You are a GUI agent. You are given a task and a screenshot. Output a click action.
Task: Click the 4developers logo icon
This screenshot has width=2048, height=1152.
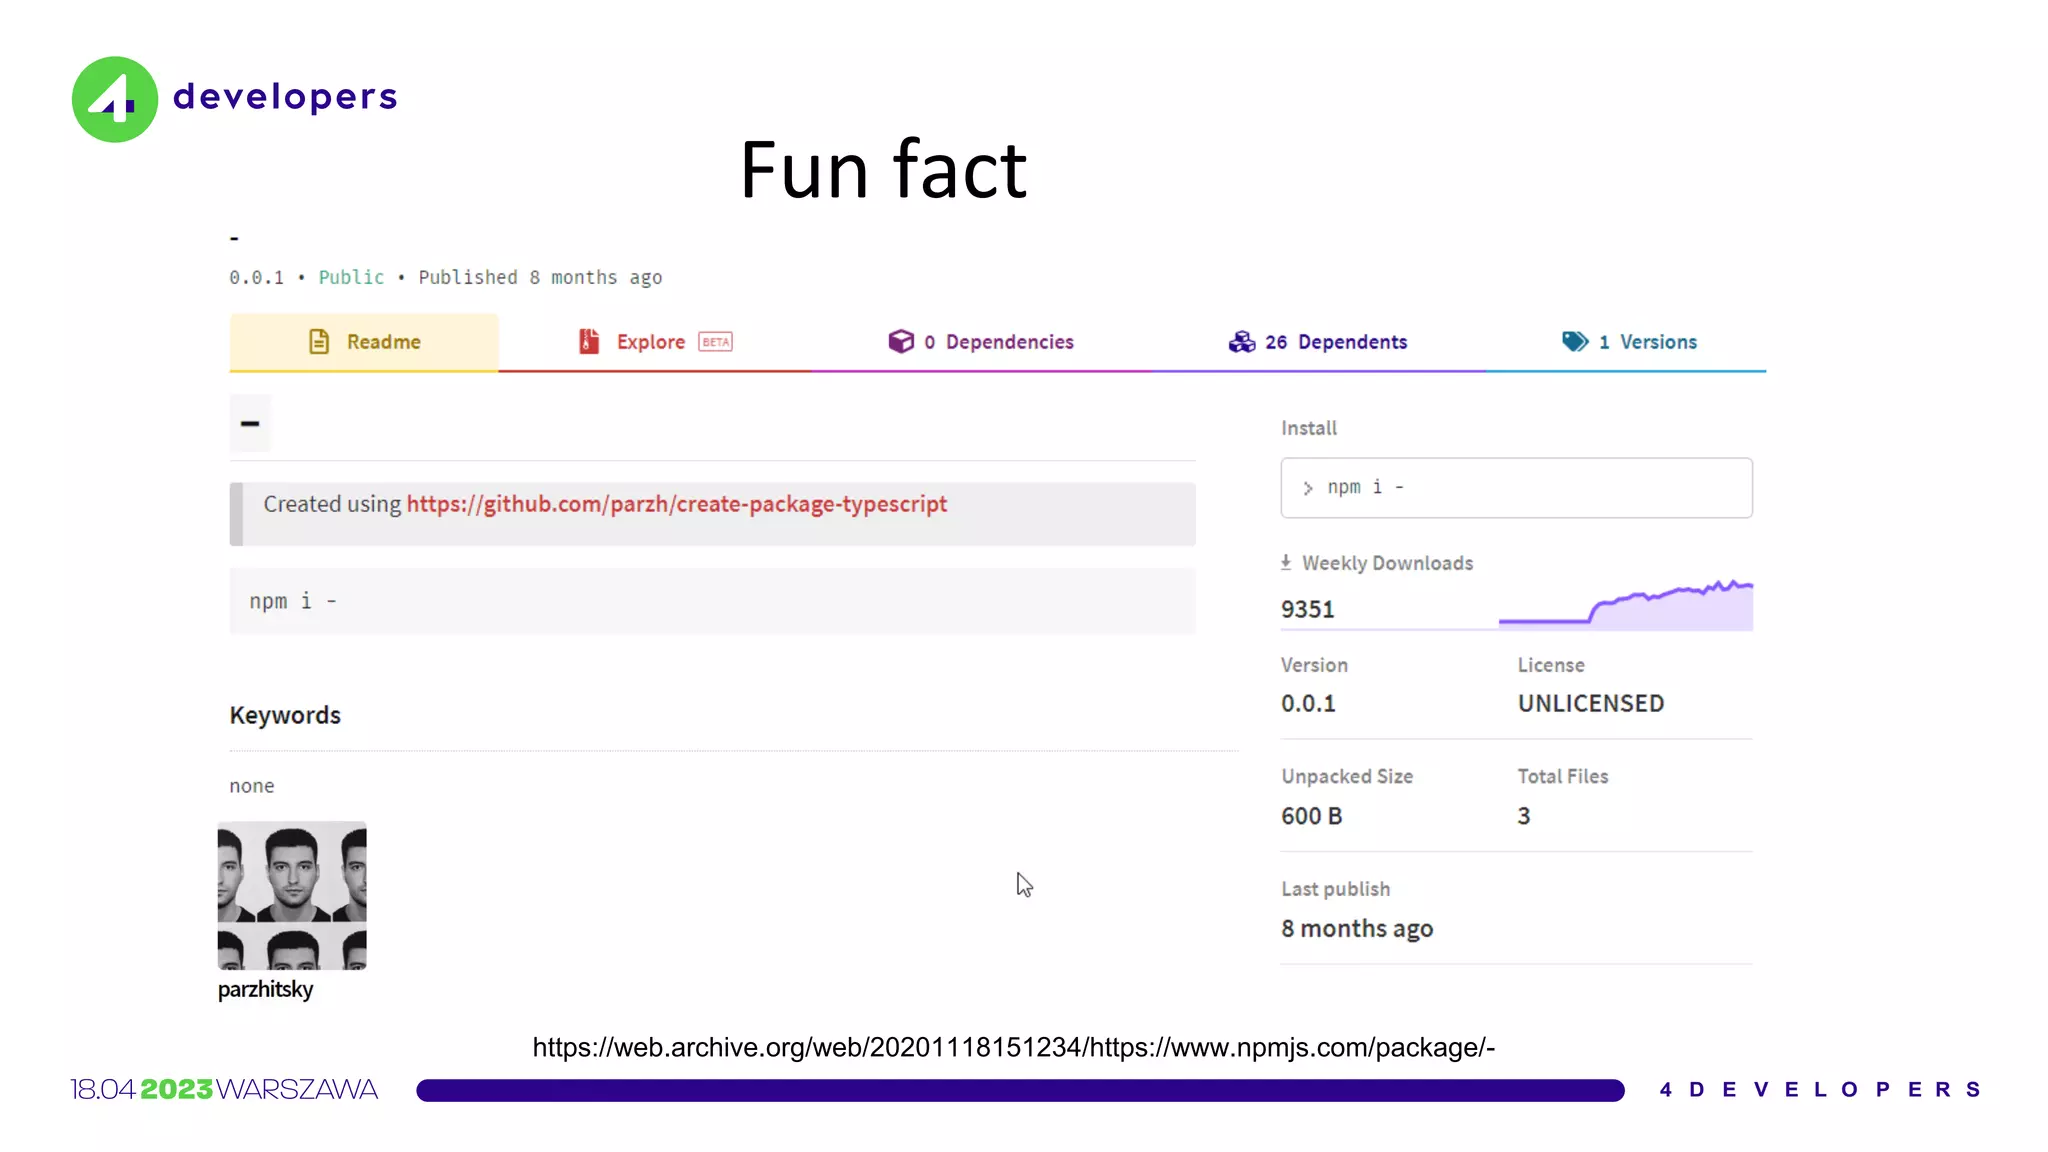[115, 99]
